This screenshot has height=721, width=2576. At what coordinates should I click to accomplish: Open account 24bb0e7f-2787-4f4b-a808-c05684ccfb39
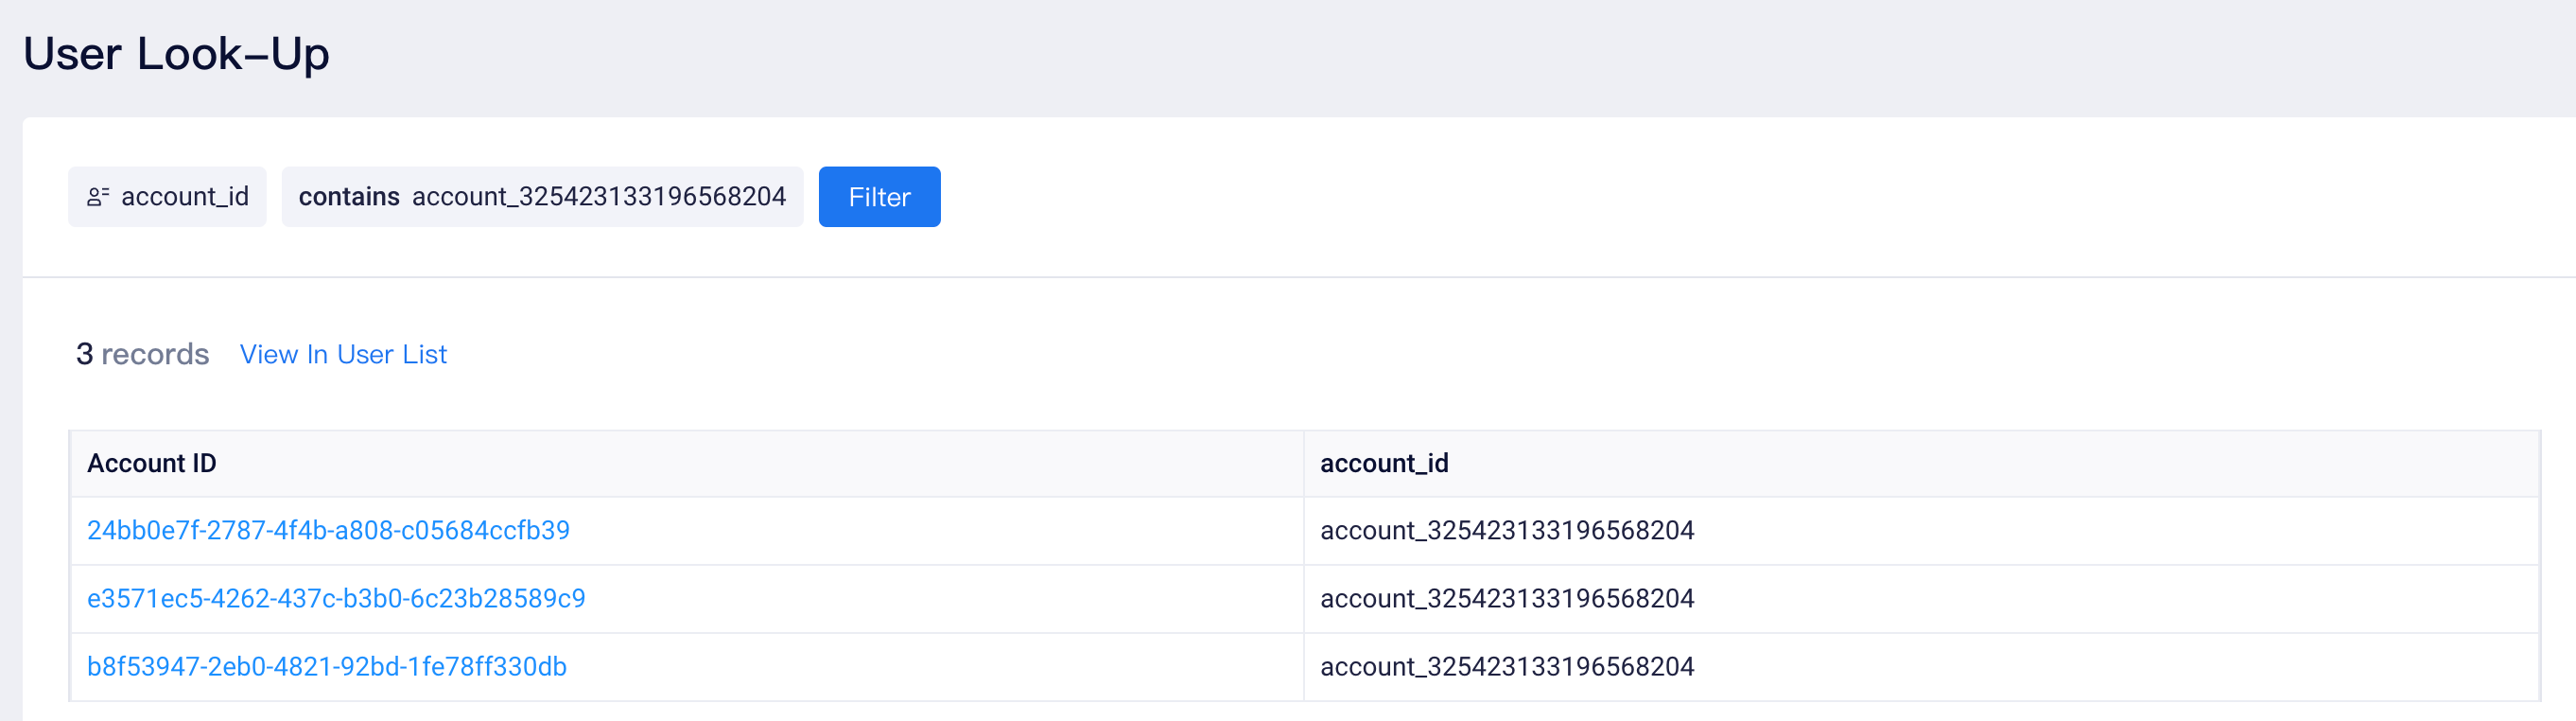(x=328, y=530)
